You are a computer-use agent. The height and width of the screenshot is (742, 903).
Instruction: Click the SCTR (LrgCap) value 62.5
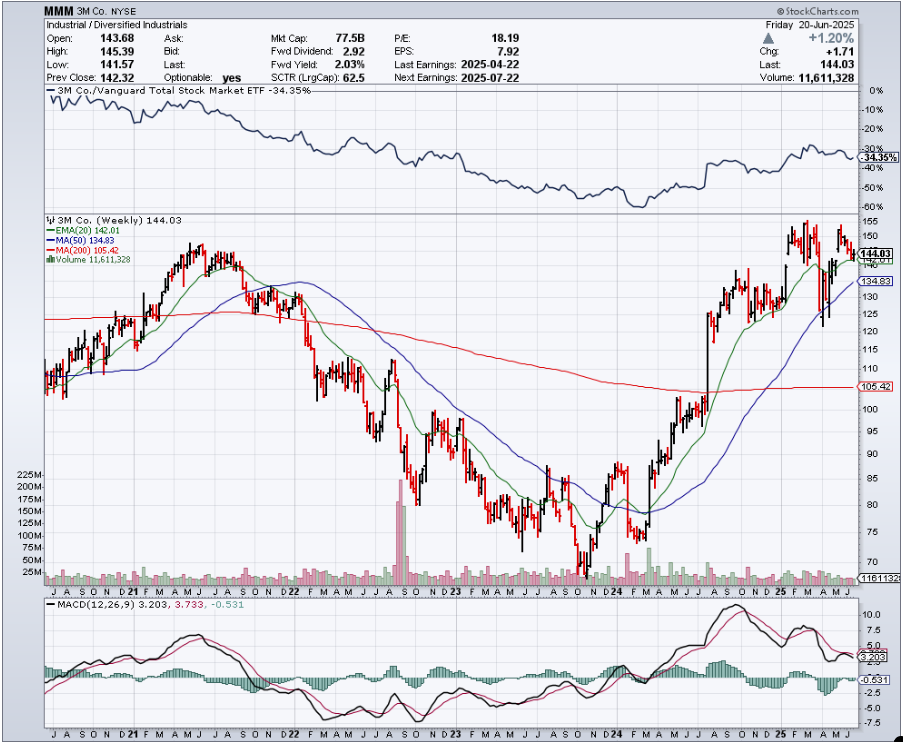(x=354, y=78)
